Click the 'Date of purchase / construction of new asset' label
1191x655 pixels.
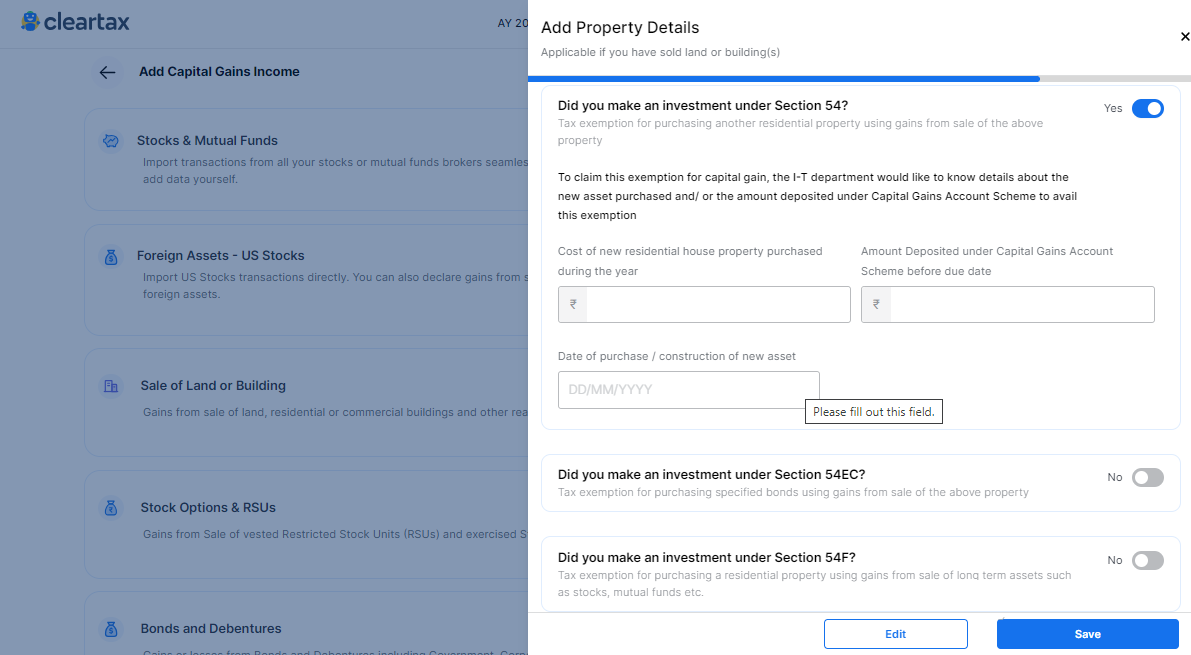[677, 356]
